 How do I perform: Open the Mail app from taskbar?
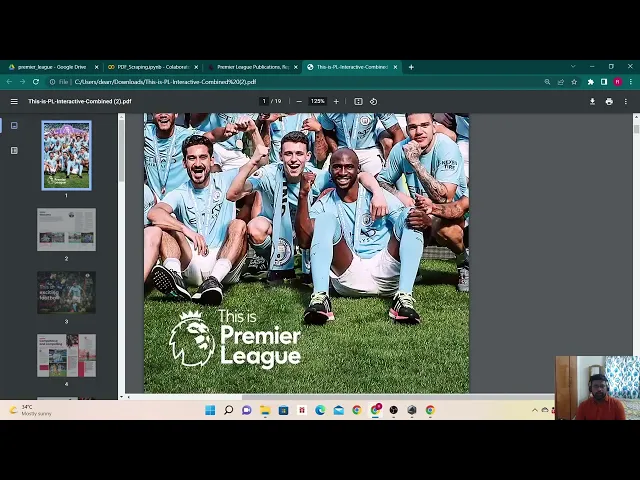339,410
